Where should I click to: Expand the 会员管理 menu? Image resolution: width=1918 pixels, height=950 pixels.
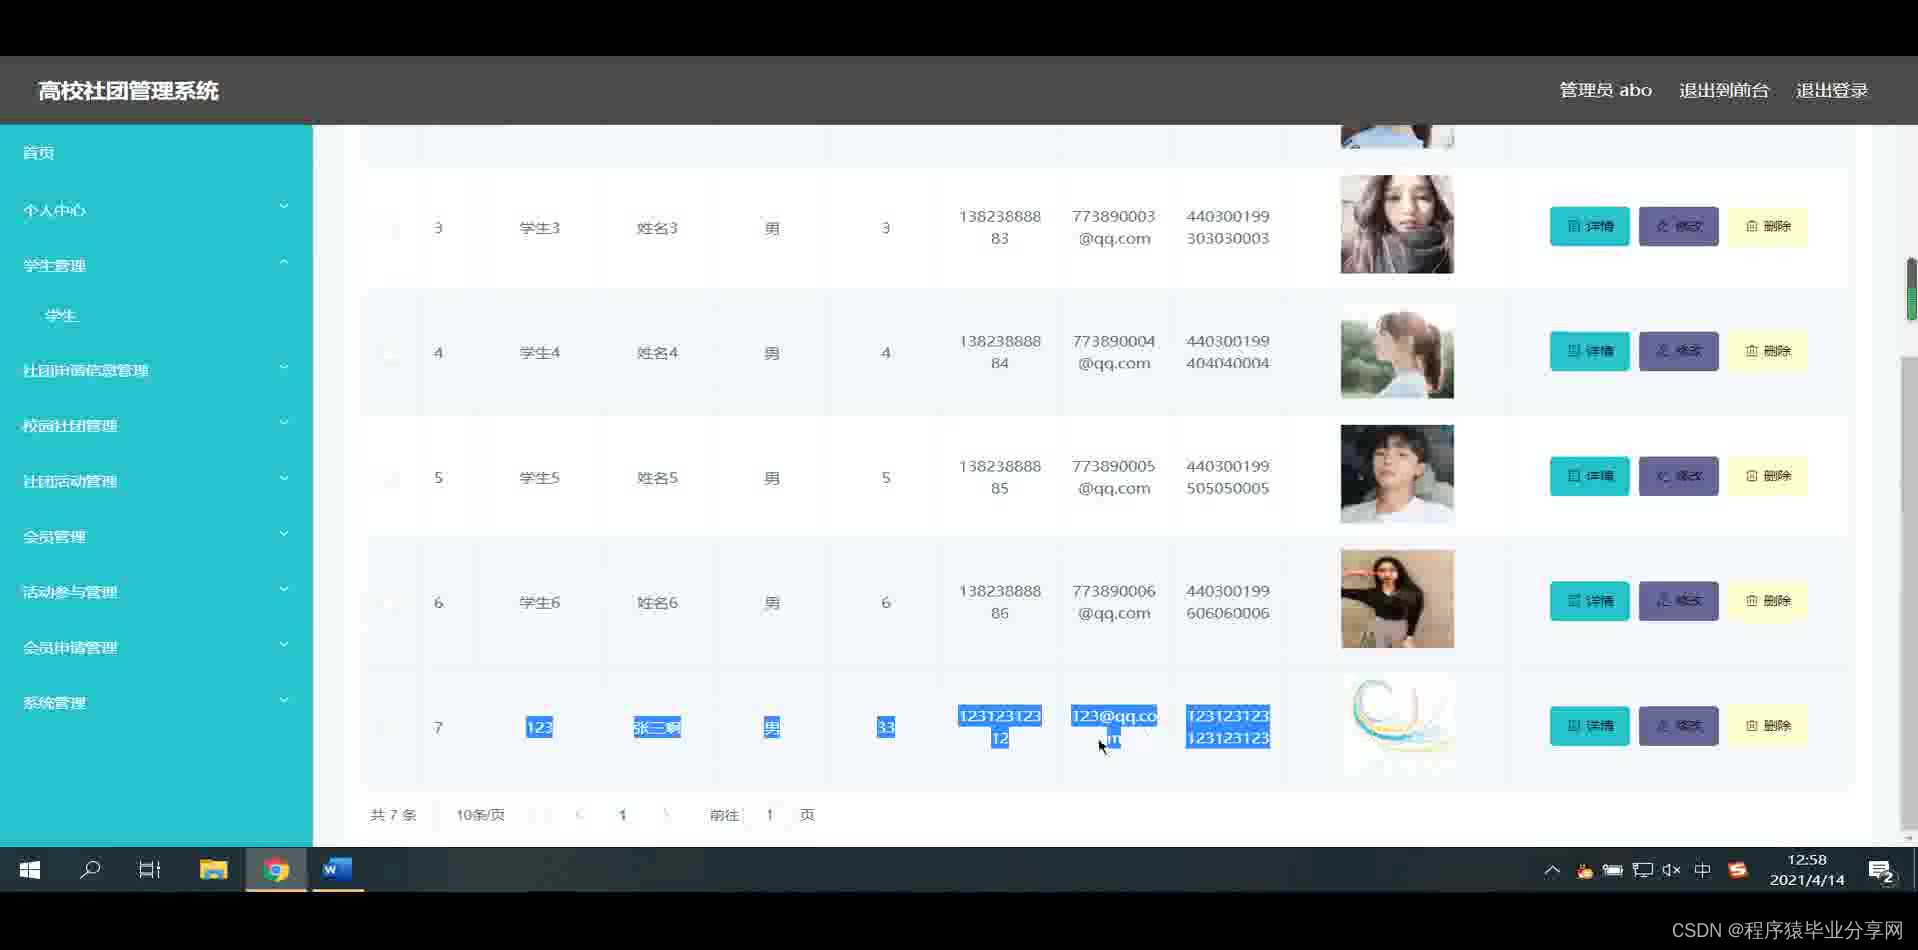tap(156, 536)
